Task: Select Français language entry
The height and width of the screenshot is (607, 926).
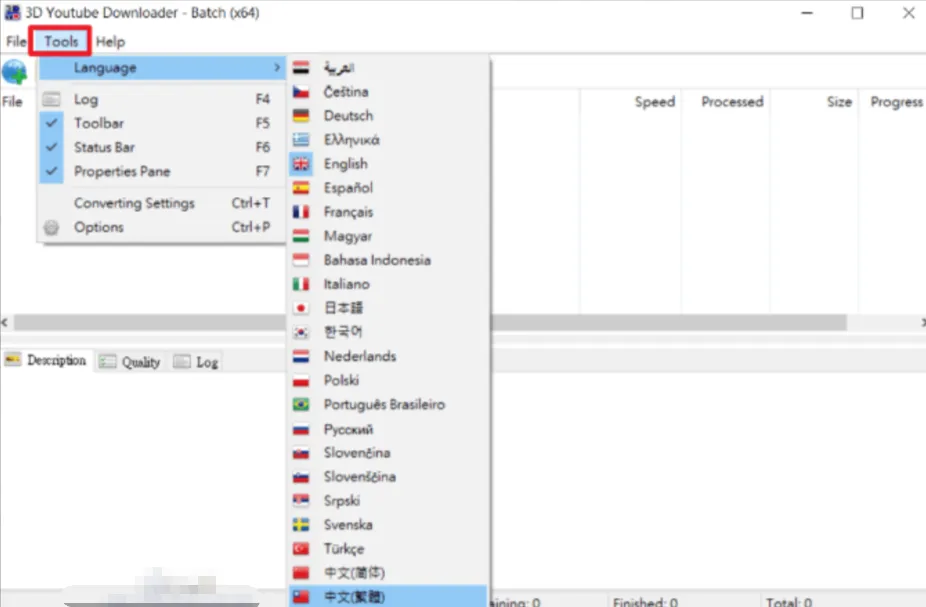Action: [389, 212]
